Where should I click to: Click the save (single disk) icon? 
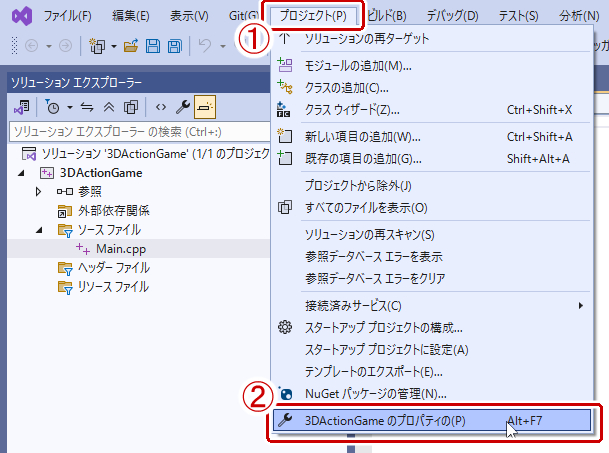click(x=153, y=46)
